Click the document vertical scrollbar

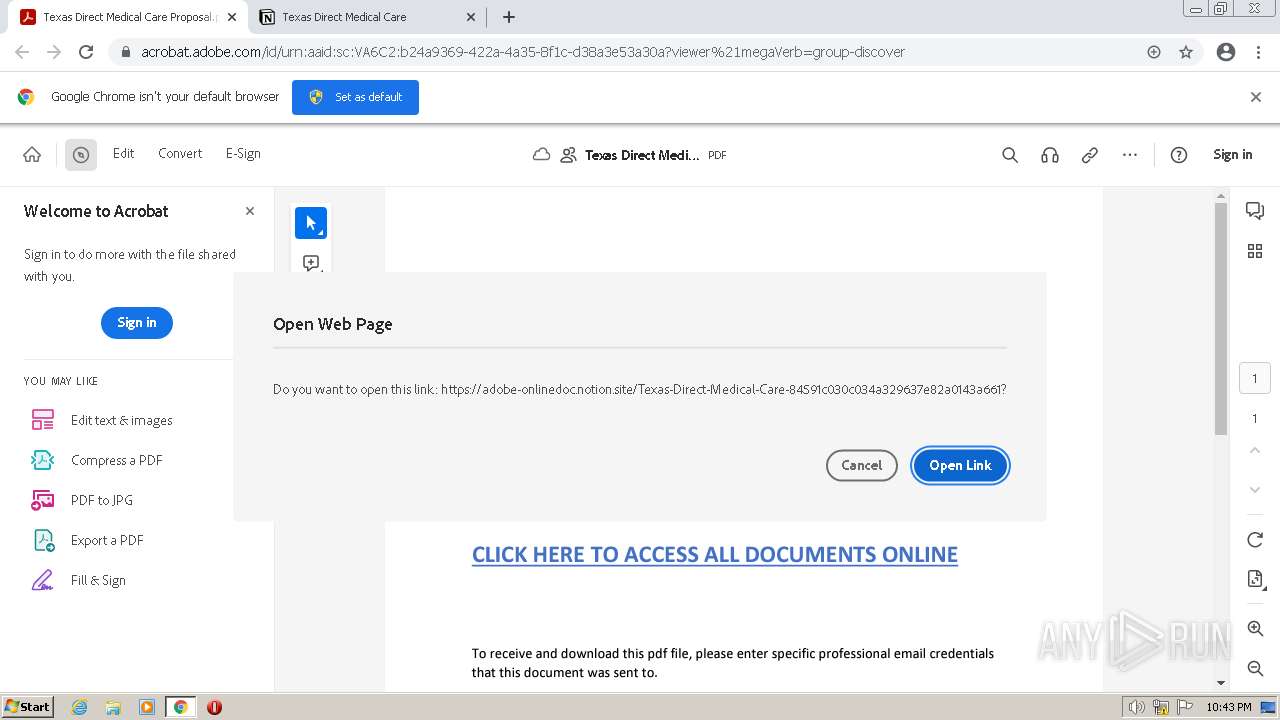[1221, 318]
